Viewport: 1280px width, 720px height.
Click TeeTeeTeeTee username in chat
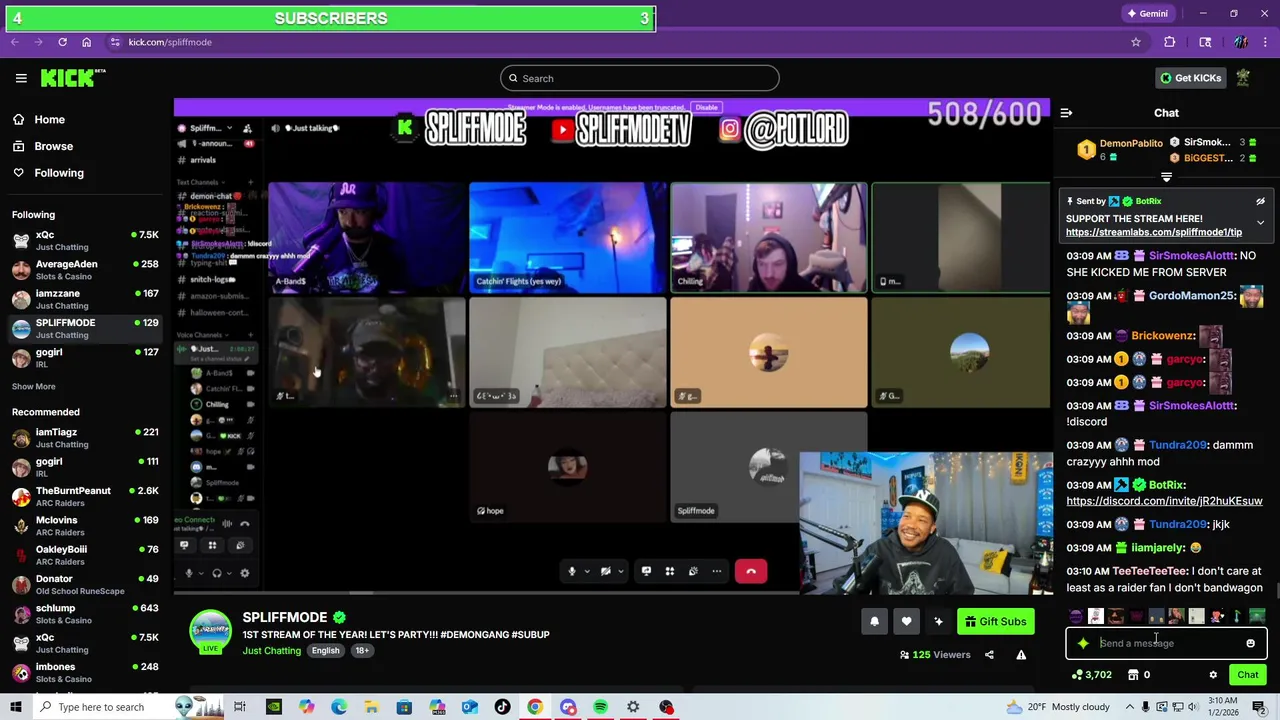pos(1150,571)
